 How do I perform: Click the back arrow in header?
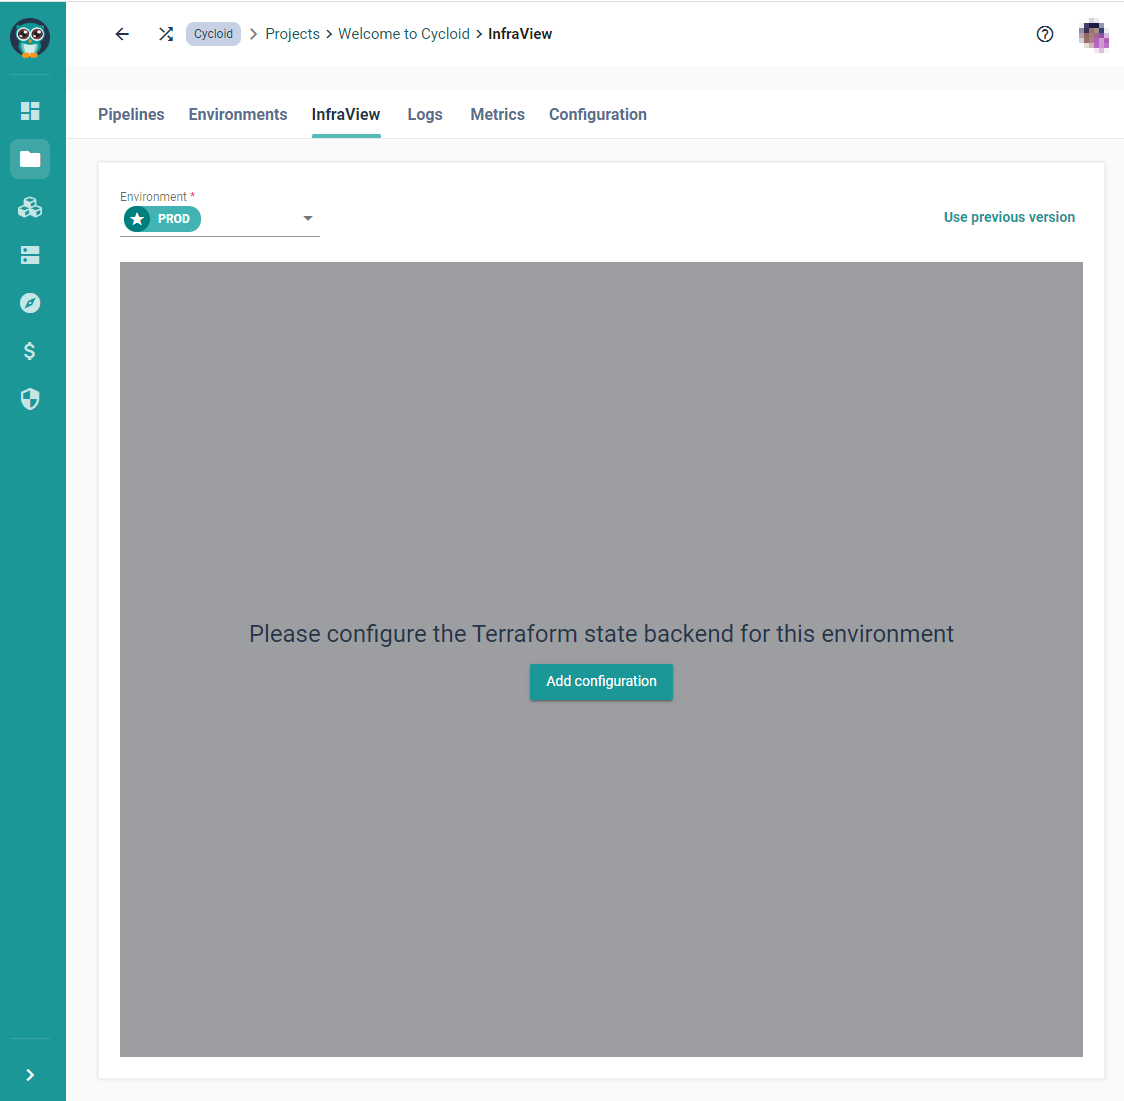[122, 34]
